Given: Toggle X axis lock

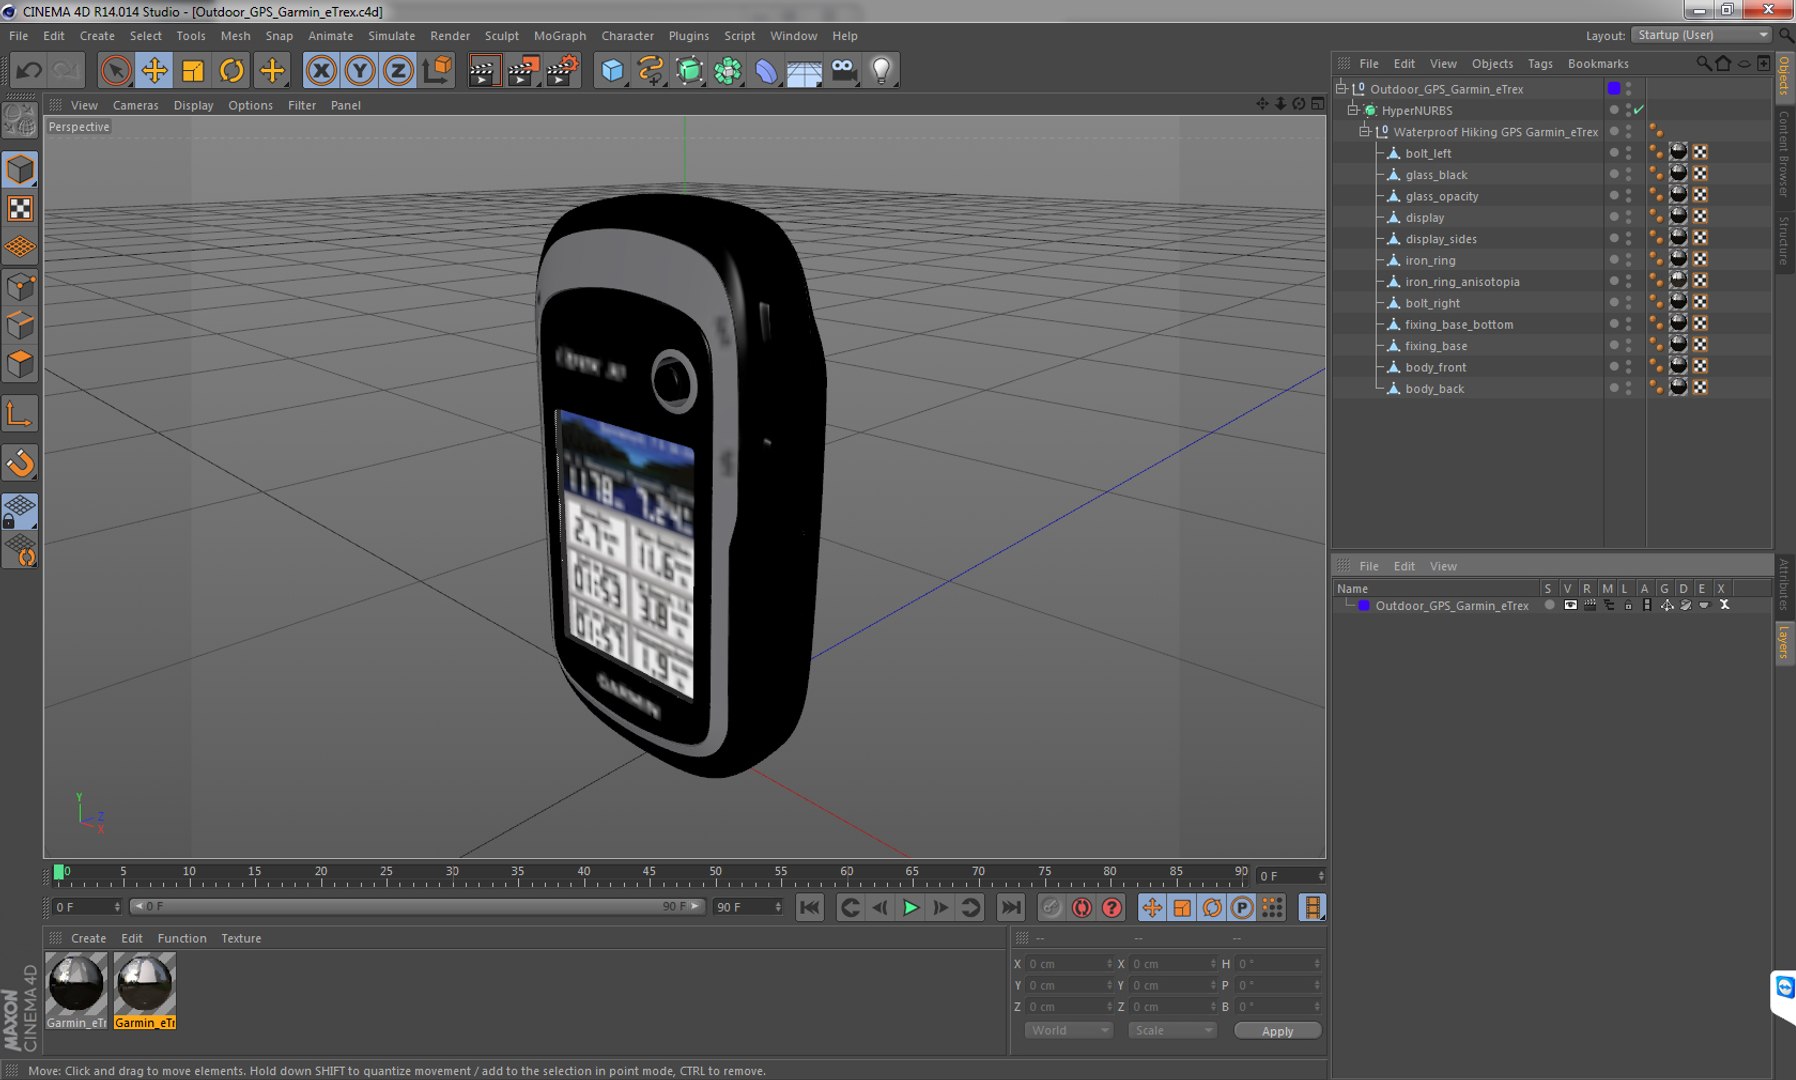Looking at the screenshot, I should [x=321, y=70].
